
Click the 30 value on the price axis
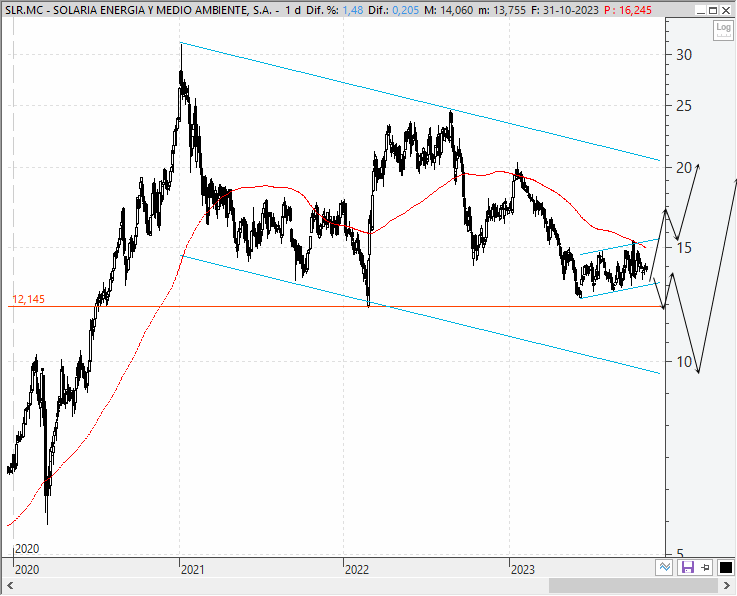coord(684,55)
